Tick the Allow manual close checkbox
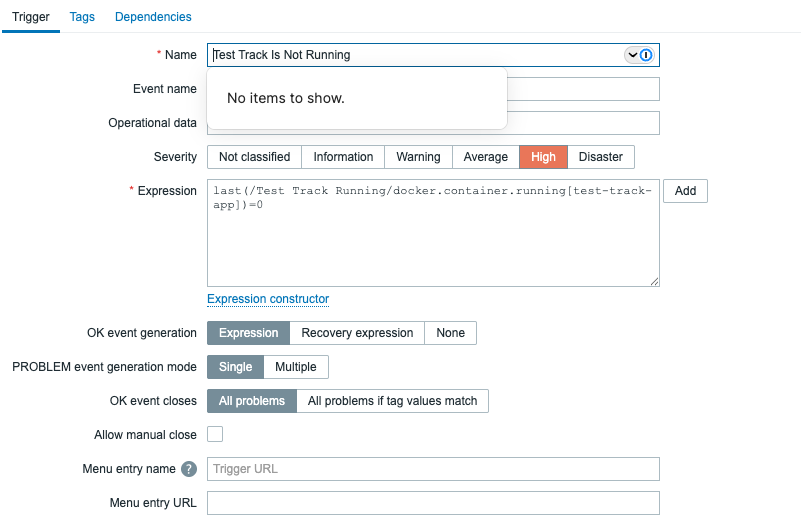The height and width of the screenshot is (520, 801). [x=215, y=434]
